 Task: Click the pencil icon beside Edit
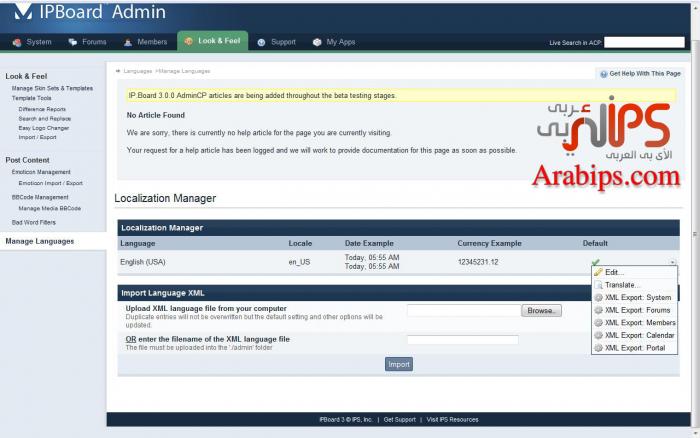coord(599,273)
